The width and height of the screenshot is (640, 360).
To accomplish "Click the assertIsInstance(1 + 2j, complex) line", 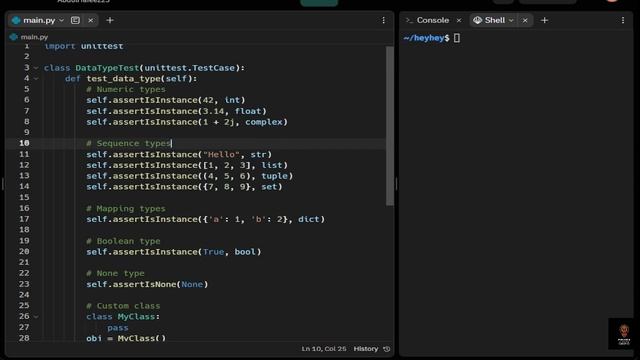I will [187, 122].
